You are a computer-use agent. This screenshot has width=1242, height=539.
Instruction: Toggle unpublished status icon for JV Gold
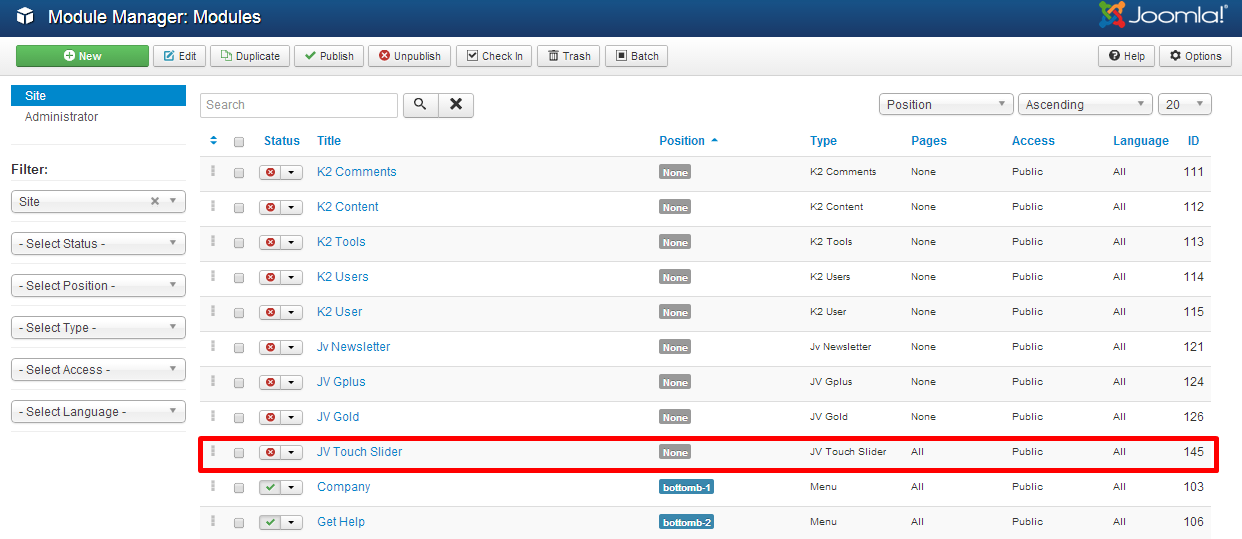pyautogui.click(x=270, y=417)
